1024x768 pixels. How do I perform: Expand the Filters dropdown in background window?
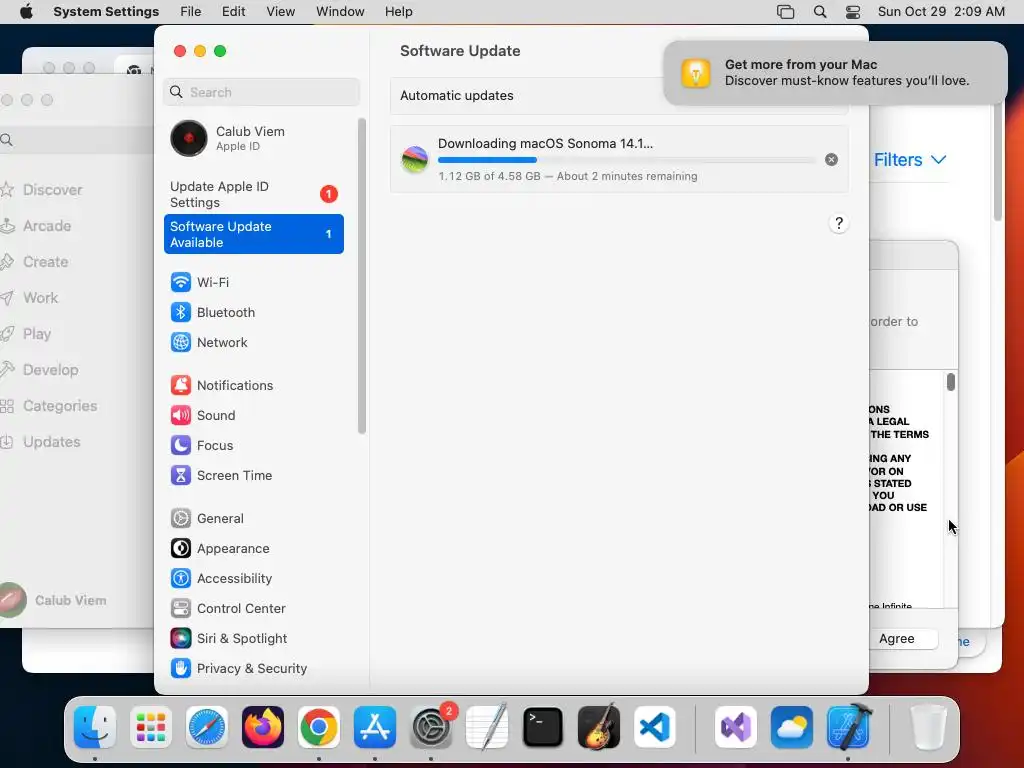pos(910,160)
